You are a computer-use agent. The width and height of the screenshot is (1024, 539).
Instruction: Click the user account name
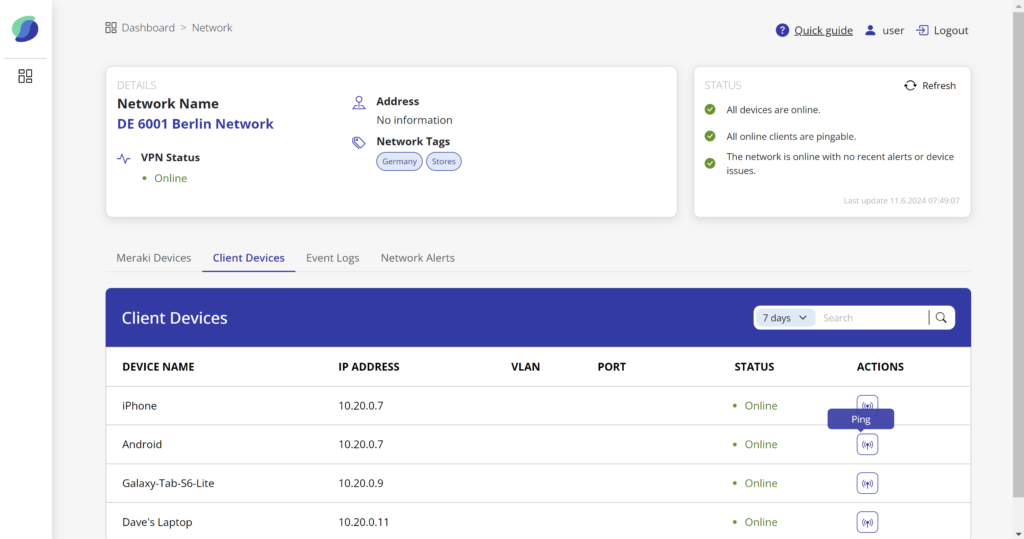pyautogui.click(x=893, y=30)
